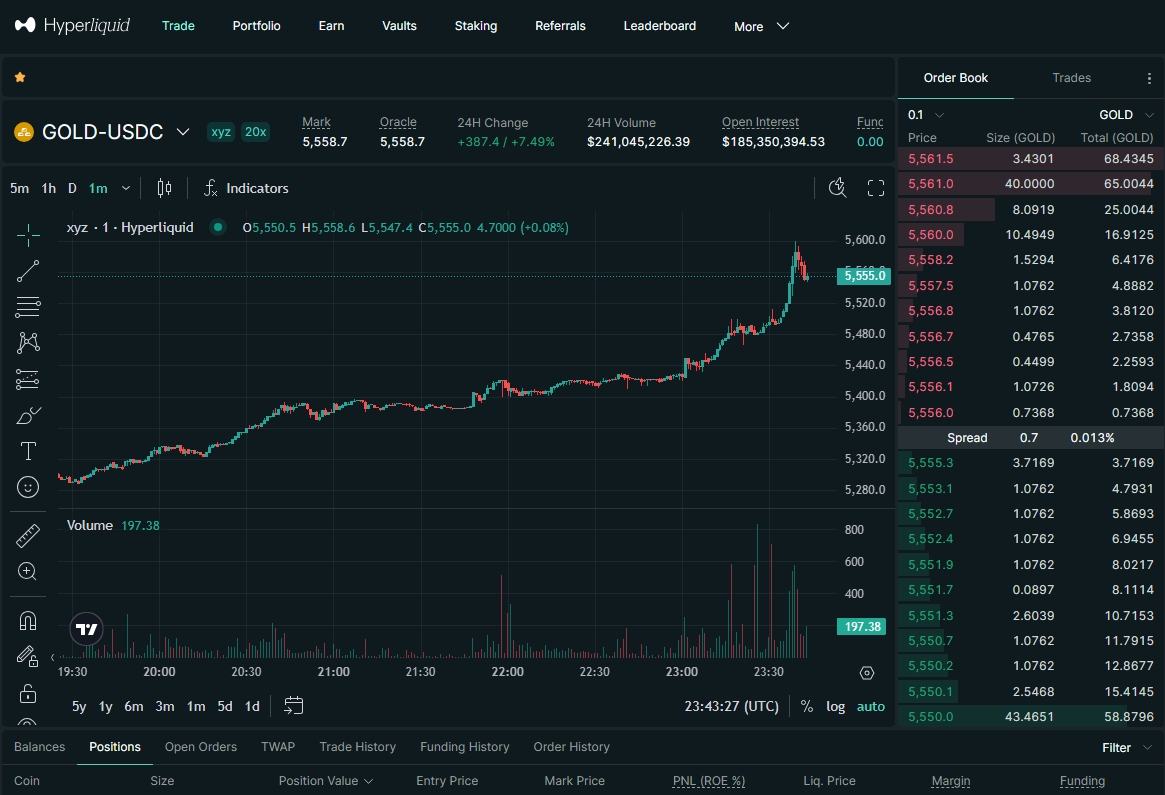The image size is (1165, 795).
Task: Click the green symbol status dot
Action: coord(218,227)
